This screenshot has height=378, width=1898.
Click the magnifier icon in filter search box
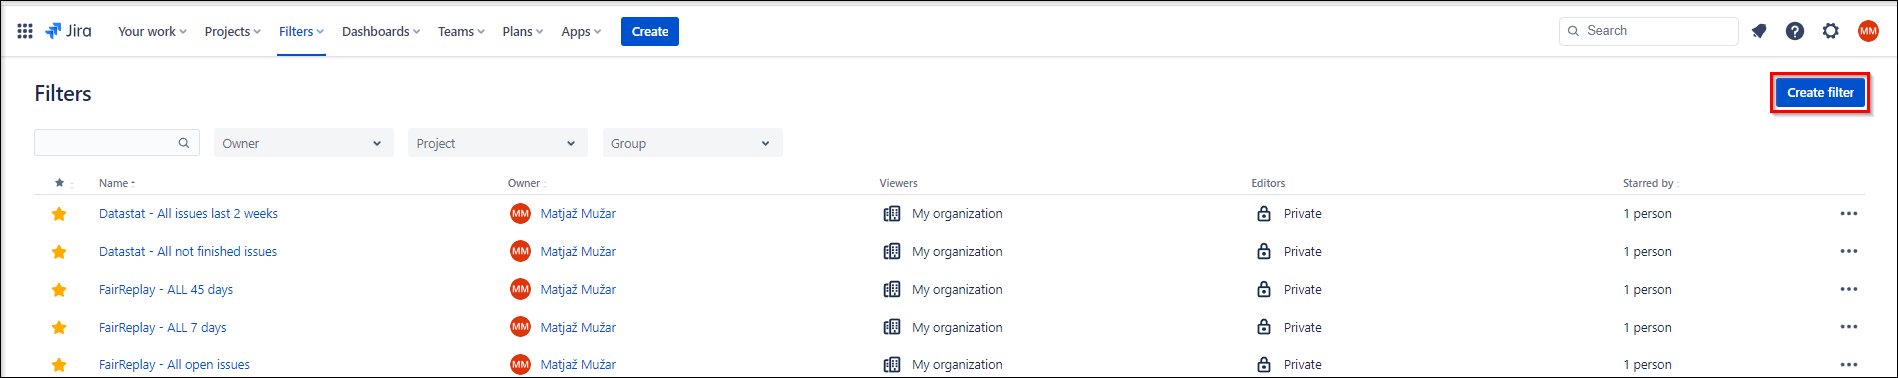184,143
